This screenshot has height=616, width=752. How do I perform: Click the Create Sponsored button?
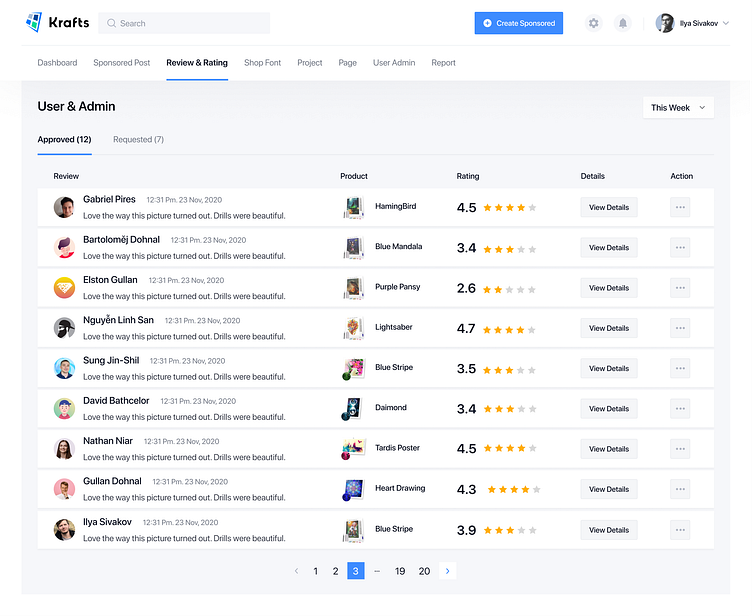[x=519, y=23]
